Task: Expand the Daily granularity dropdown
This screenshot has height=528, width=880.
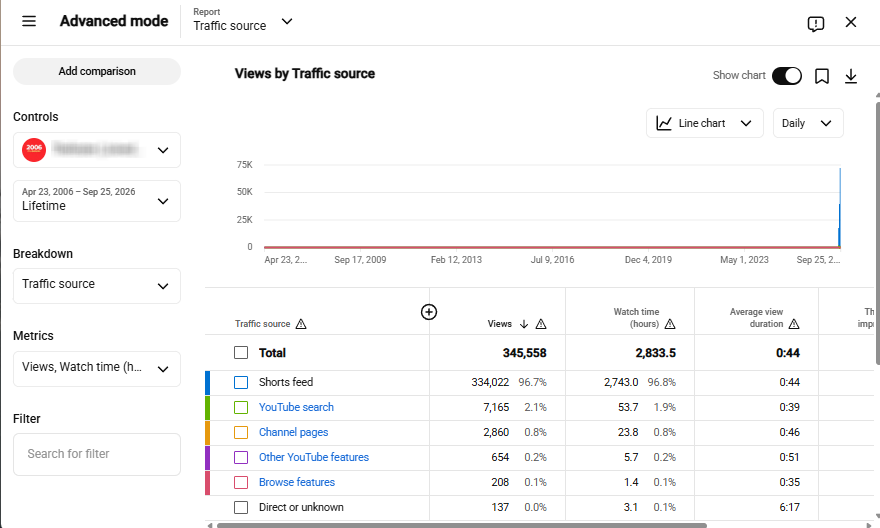Action: click(808, 123)
